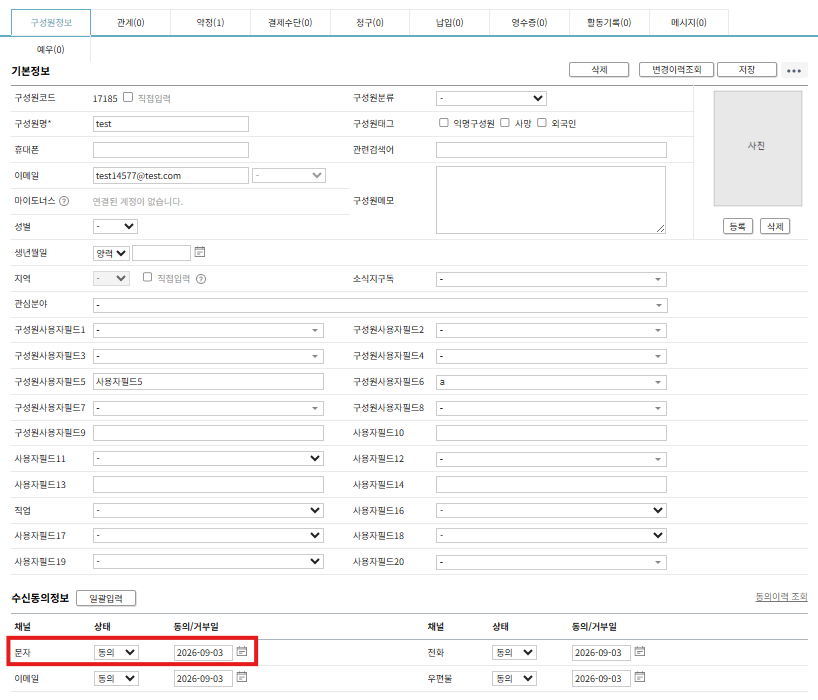Click the 구성원사용자필드5 input field
818x700 pixels.
(x=208, y=382)
